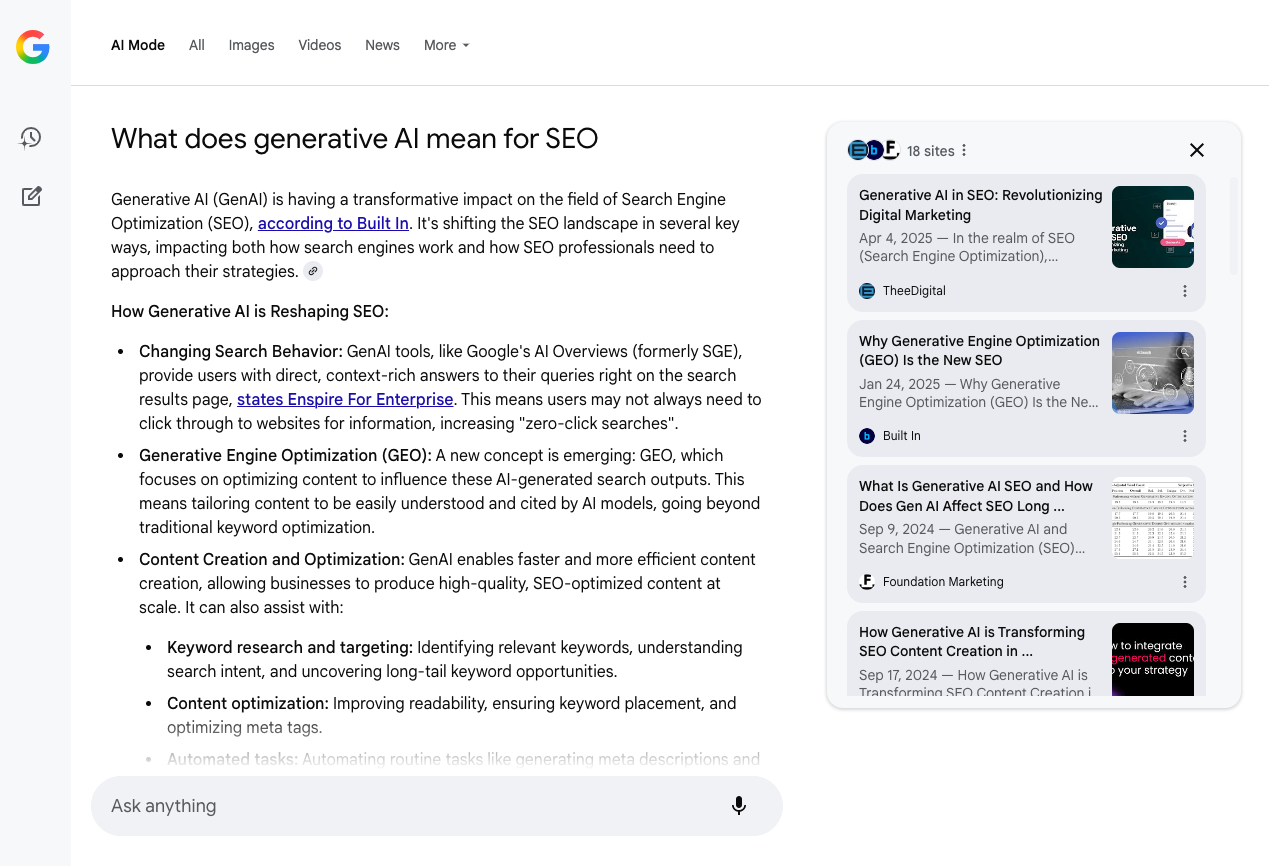Screen dimensions: 1269x866
Task: Switch to the News tab
Action: [382, 45]
